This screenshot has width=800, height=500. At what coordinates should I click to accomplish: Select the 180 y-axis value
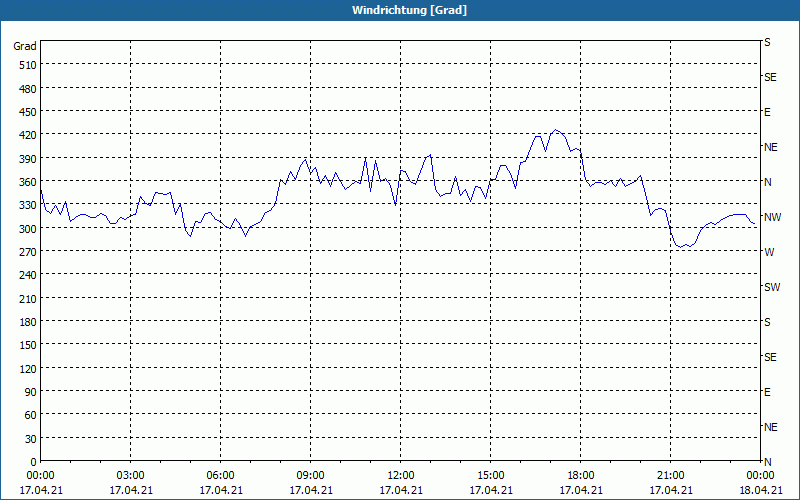(x=28, y=322)
